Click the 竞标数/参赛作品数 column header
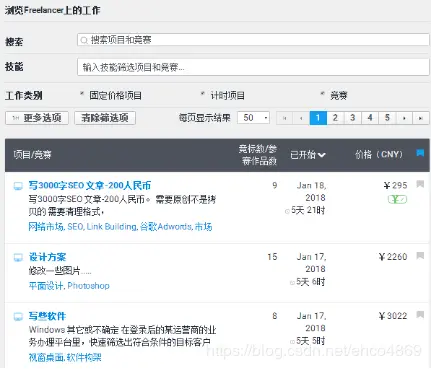 click(x=258, y=155)
